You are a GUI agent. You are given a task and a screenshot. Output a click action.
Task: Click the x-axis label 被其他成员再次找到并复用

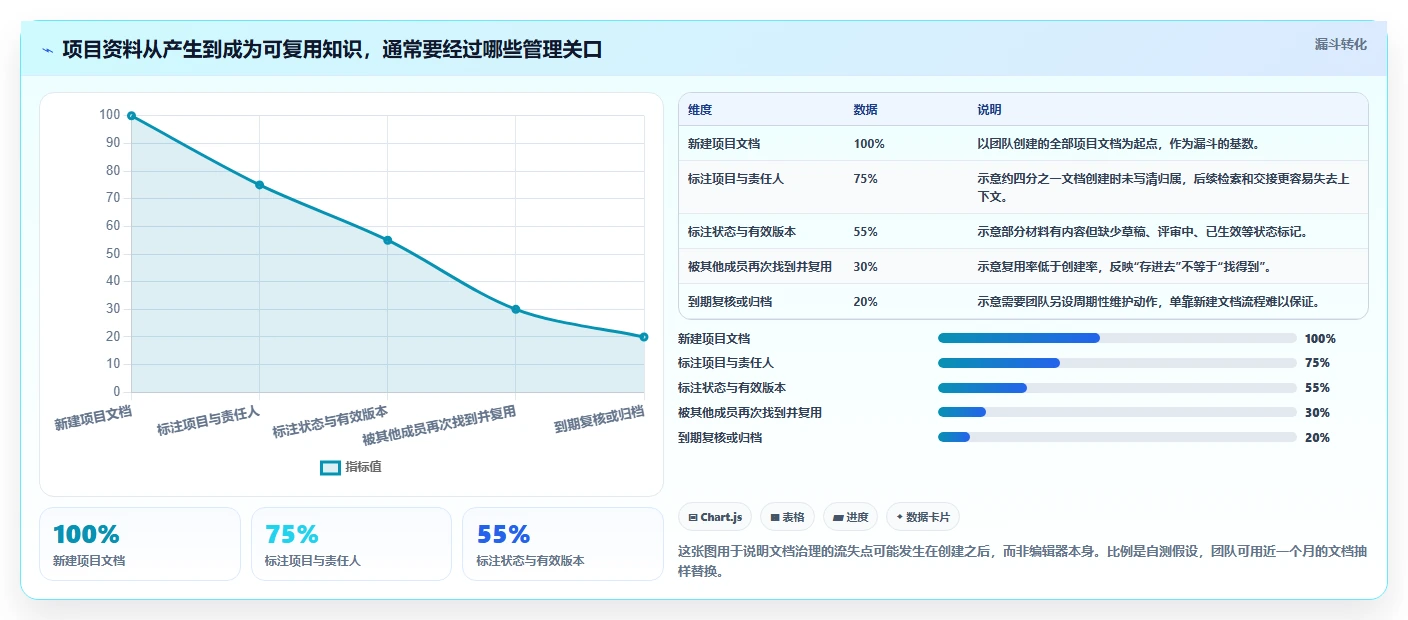pos(439,426)
